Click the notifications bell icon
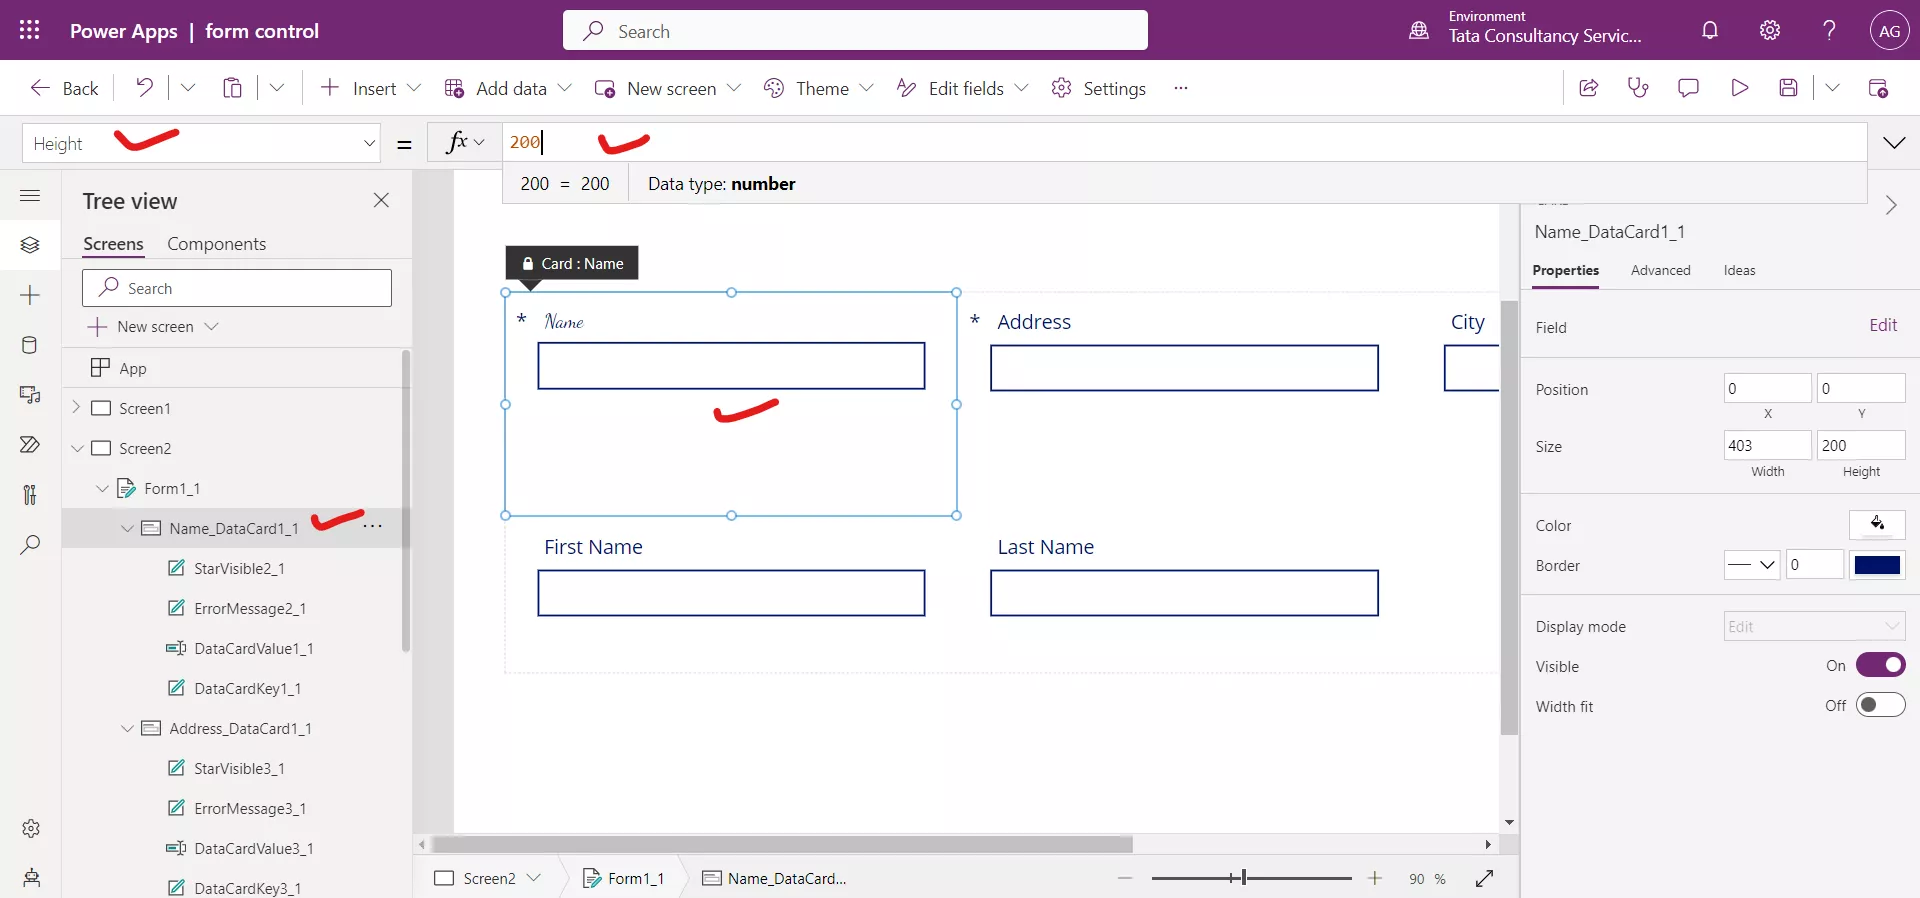Viewport: 1920px width, 898px height. click(x=1710, y=30)
